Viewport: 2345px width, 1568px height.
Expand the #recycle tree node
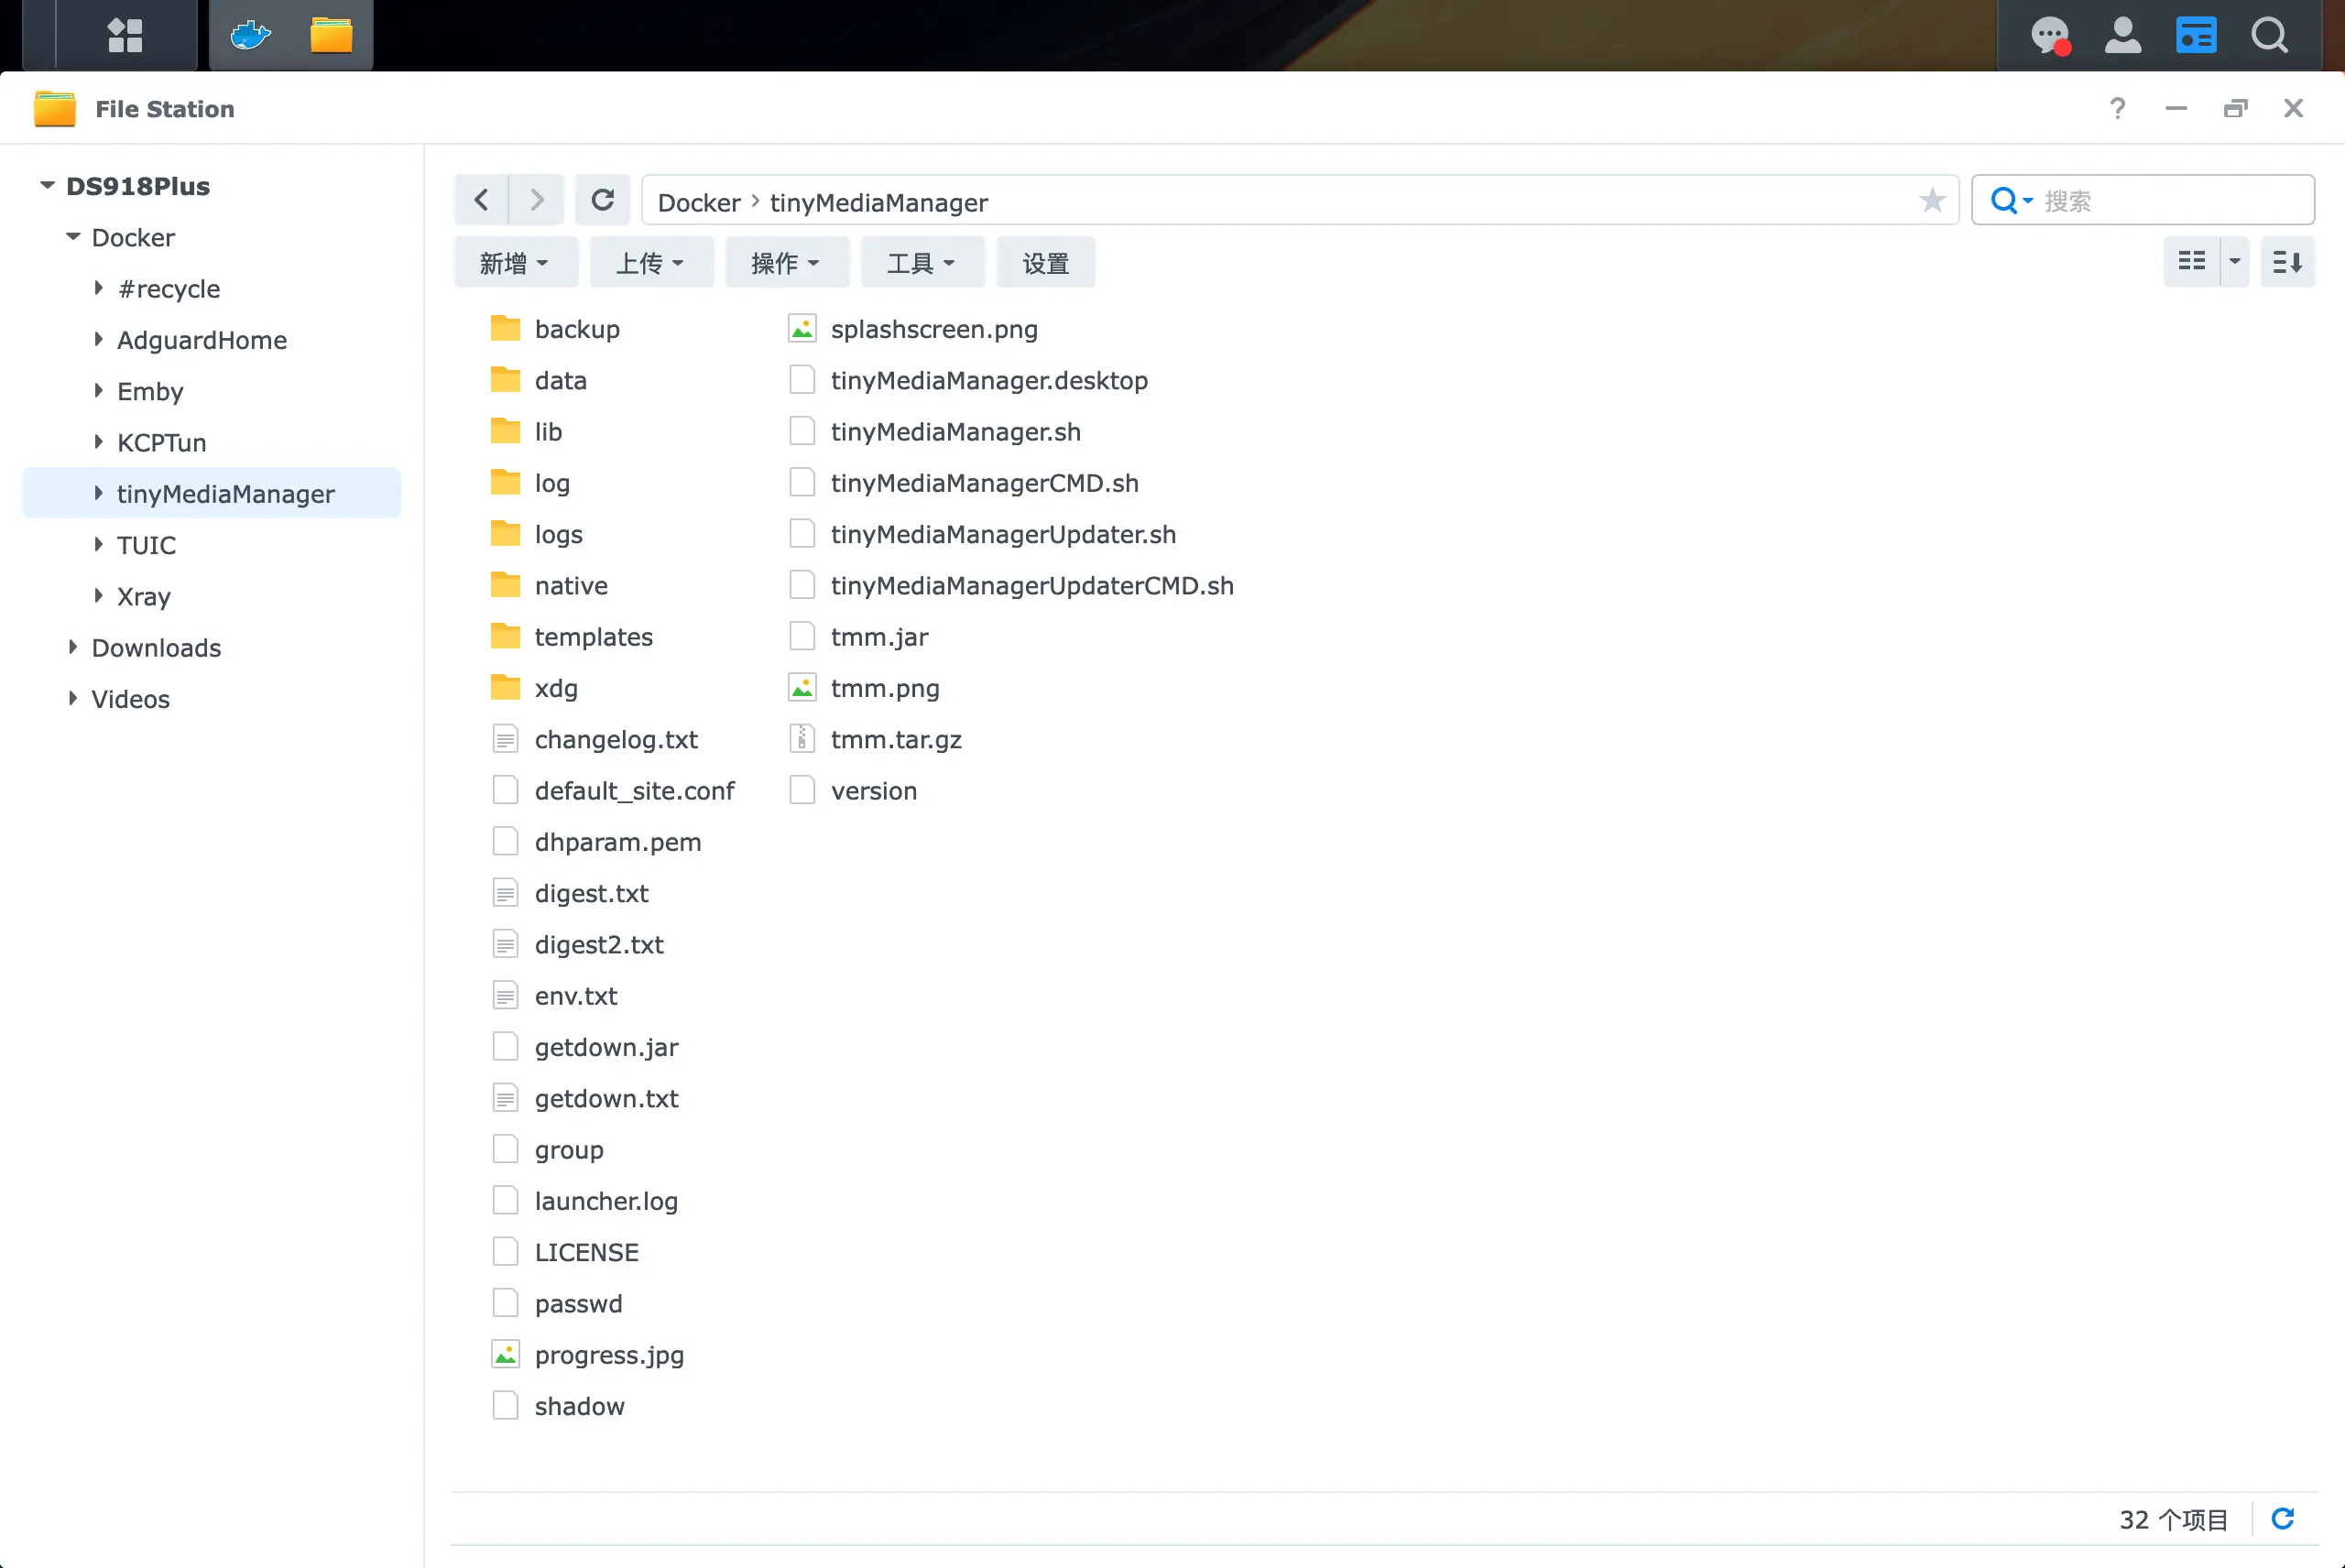(98, 288)
